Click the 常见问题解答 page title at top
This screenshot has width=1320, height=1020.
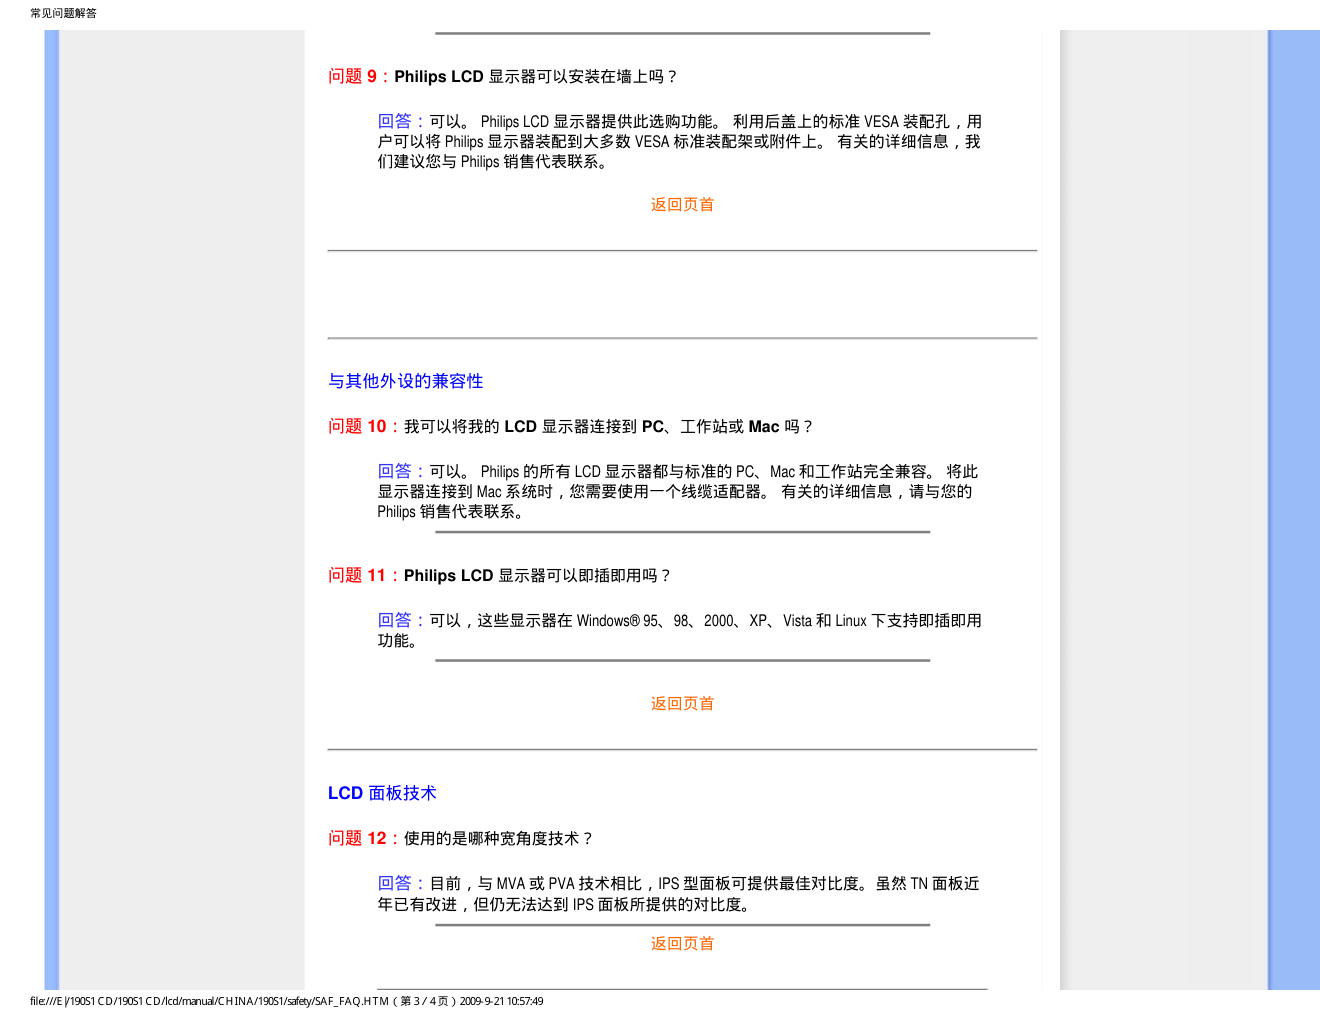coord(63,13)
